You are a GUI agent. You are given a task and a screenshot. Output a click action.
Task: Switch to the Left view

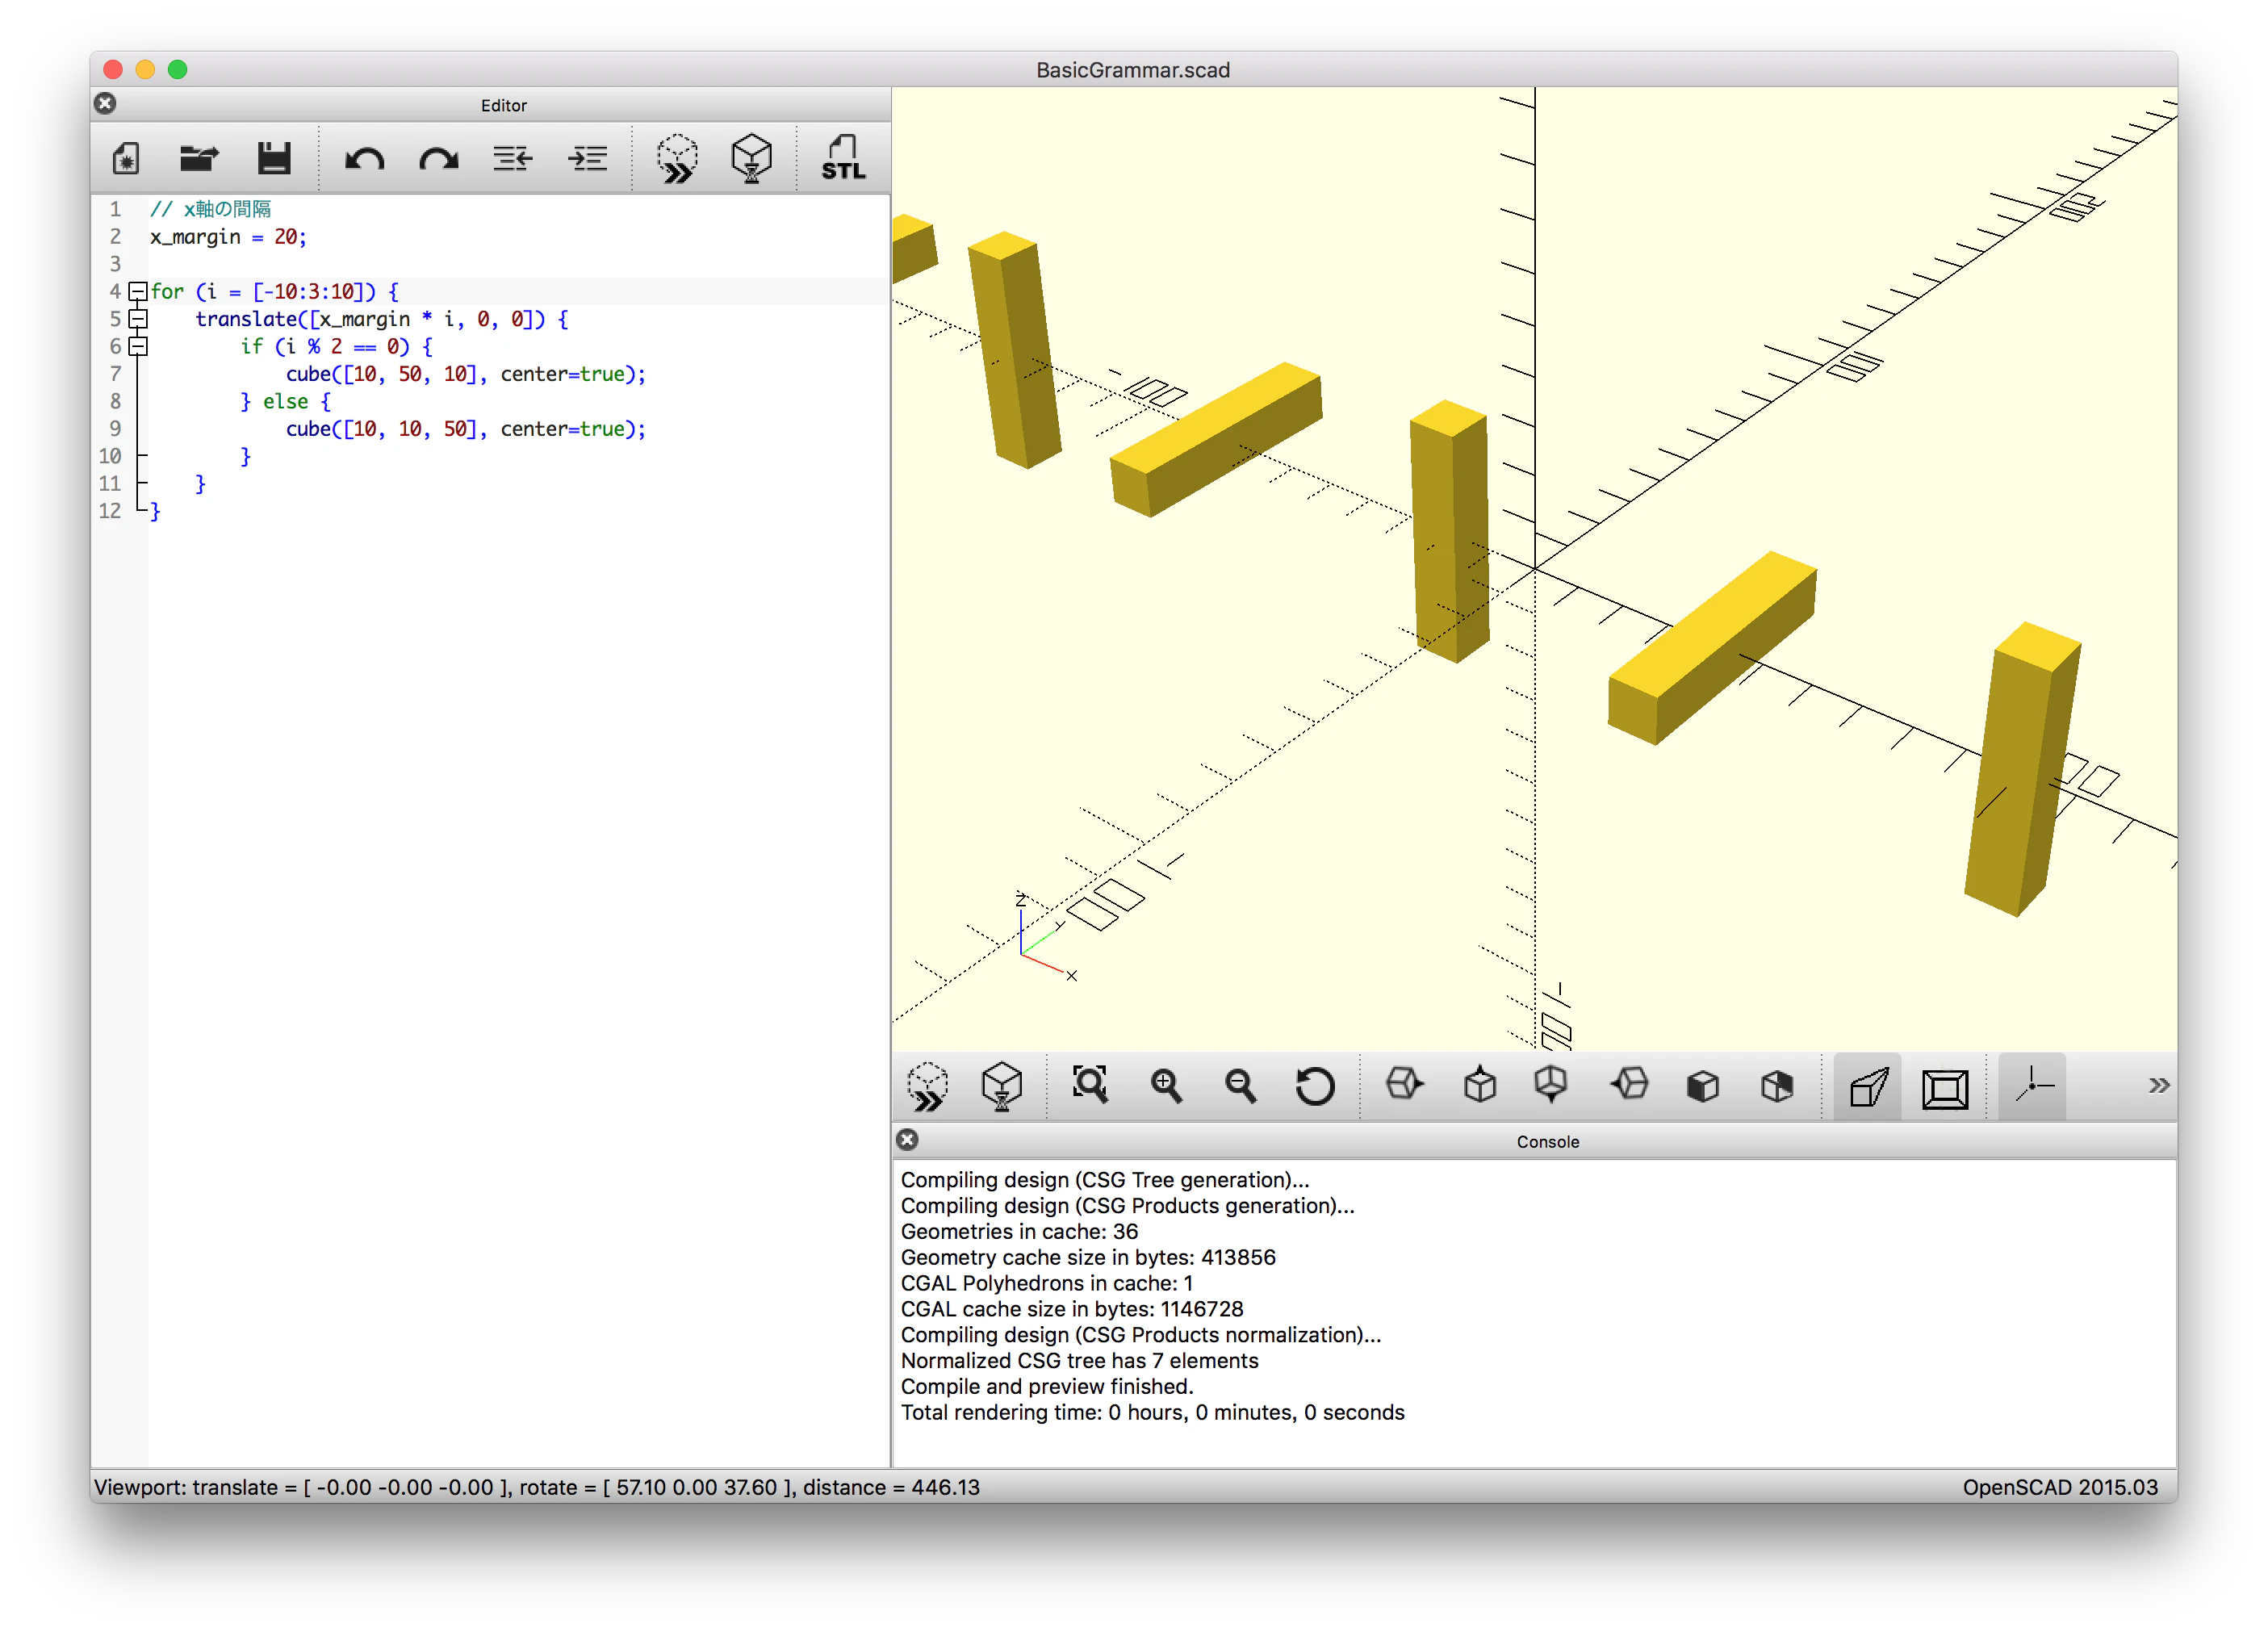[x=1629, y=1085]
